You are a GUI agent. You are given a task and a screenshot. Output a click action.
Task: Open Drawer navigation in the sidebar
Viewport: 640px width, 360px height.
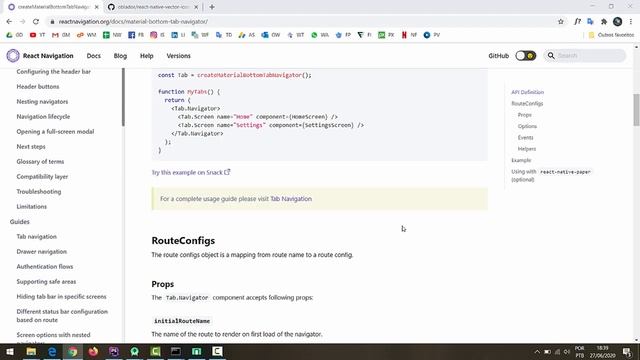41,252
